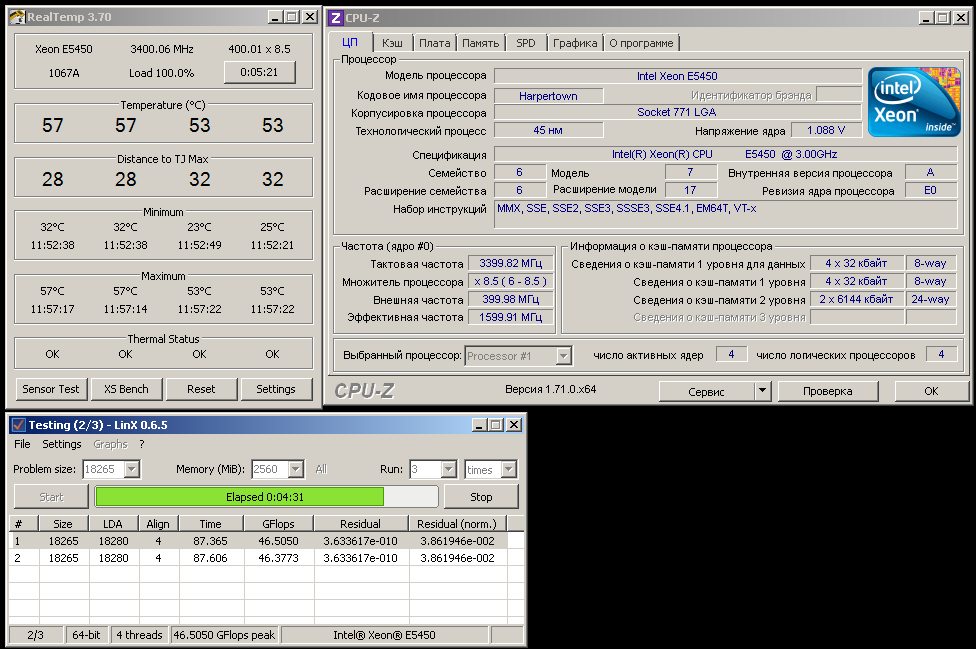This screenshot has height=649, width=976.
Task: Open LinX Settings menu
Action: point(62,444)
